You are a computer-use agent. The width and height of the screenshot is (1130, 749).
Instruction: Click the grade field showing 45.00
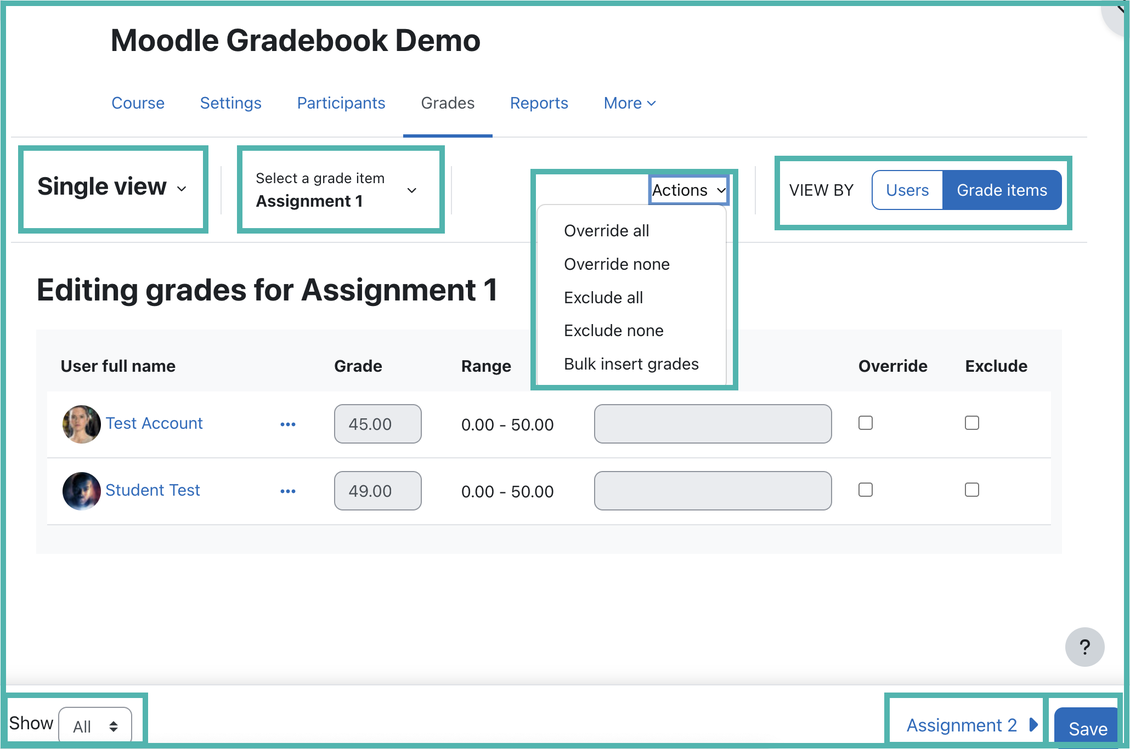[x=378, y=424]
